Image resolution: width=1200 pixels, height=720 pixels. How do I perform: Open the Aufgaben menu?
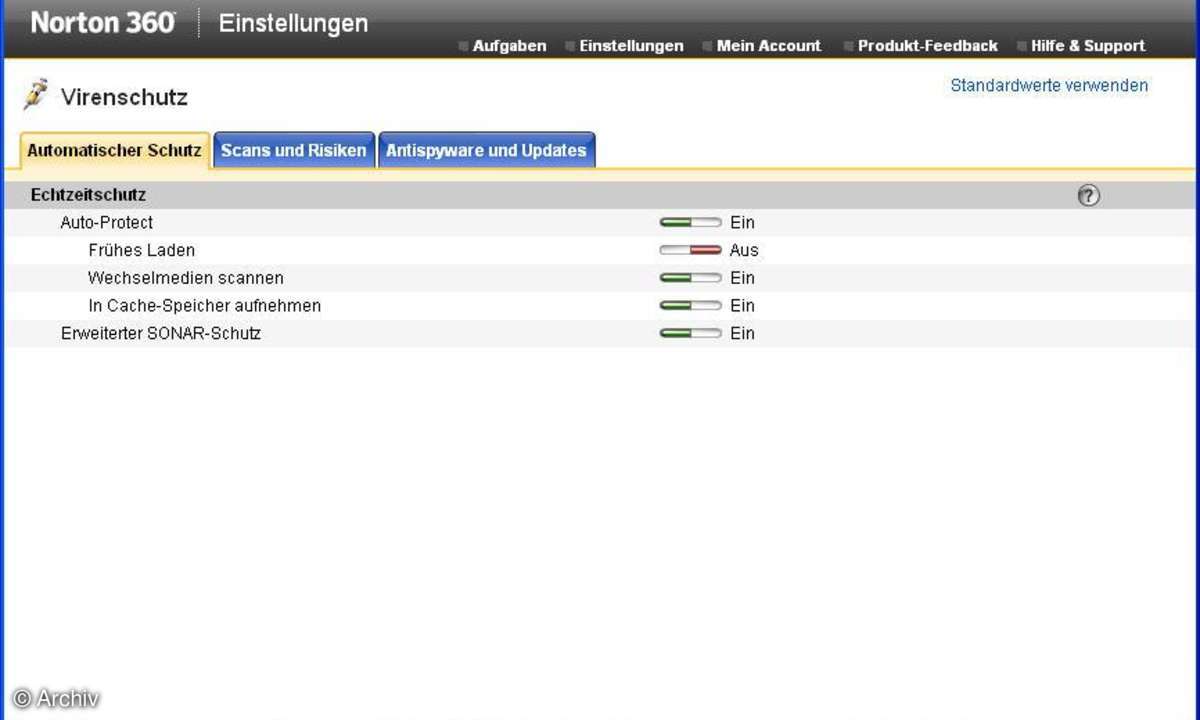509,46
